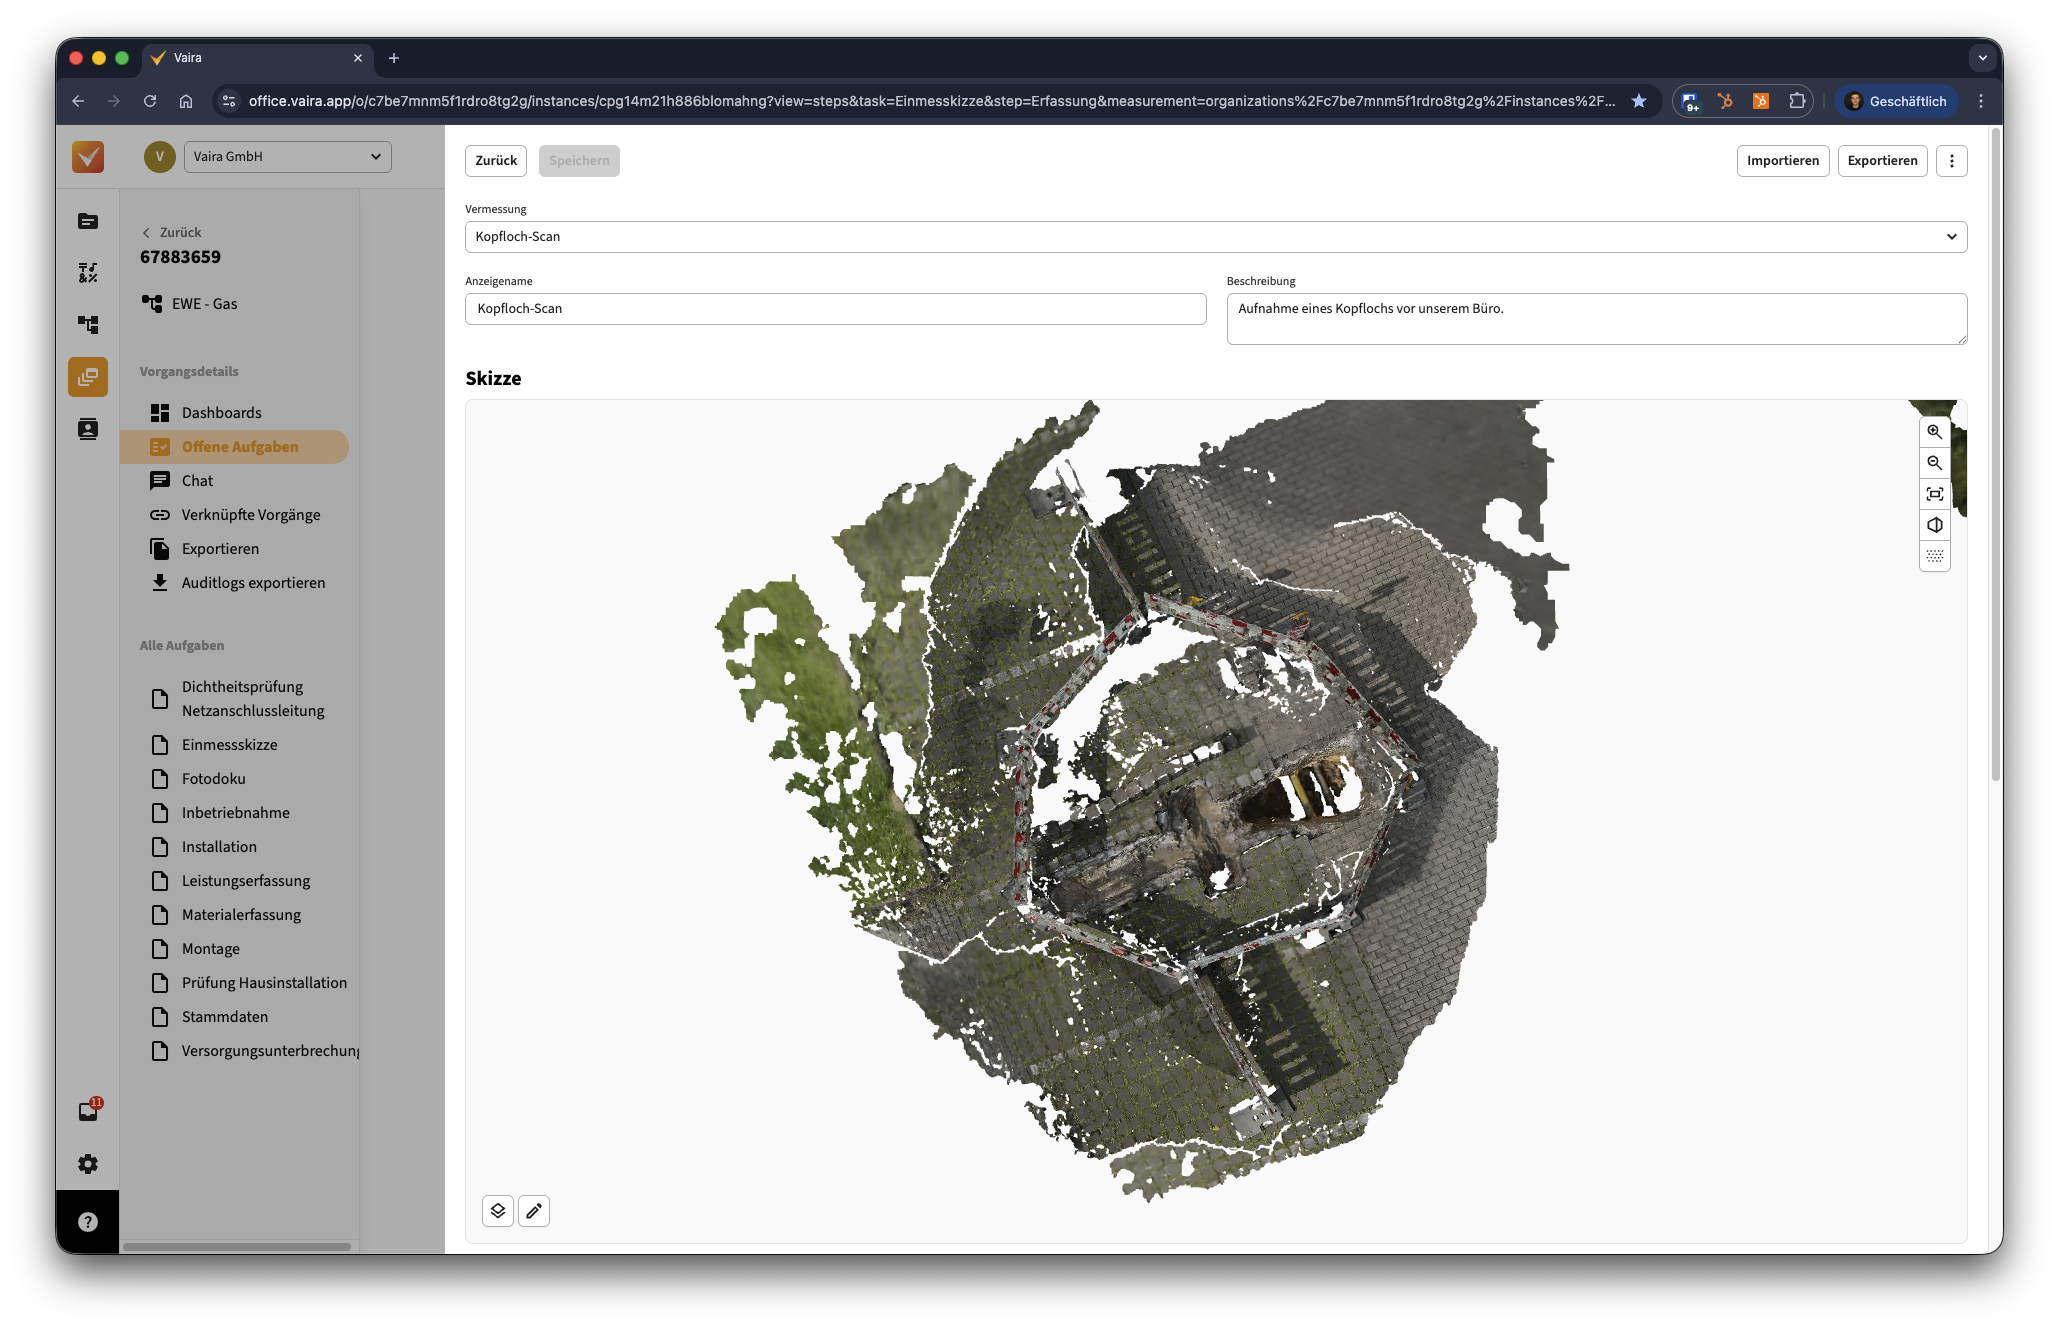Screen dimensions: 2059x1328
Task: Zoom out of the Skizze view
Action: 1934,463
